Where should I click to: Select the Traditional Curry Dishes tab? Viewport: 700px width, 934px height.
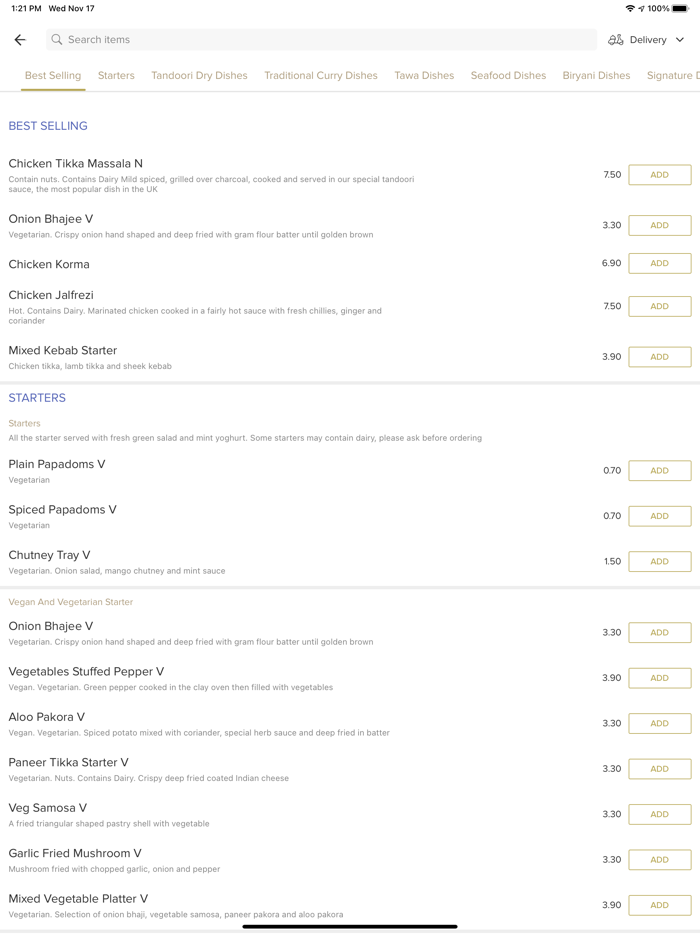point(321,75)
